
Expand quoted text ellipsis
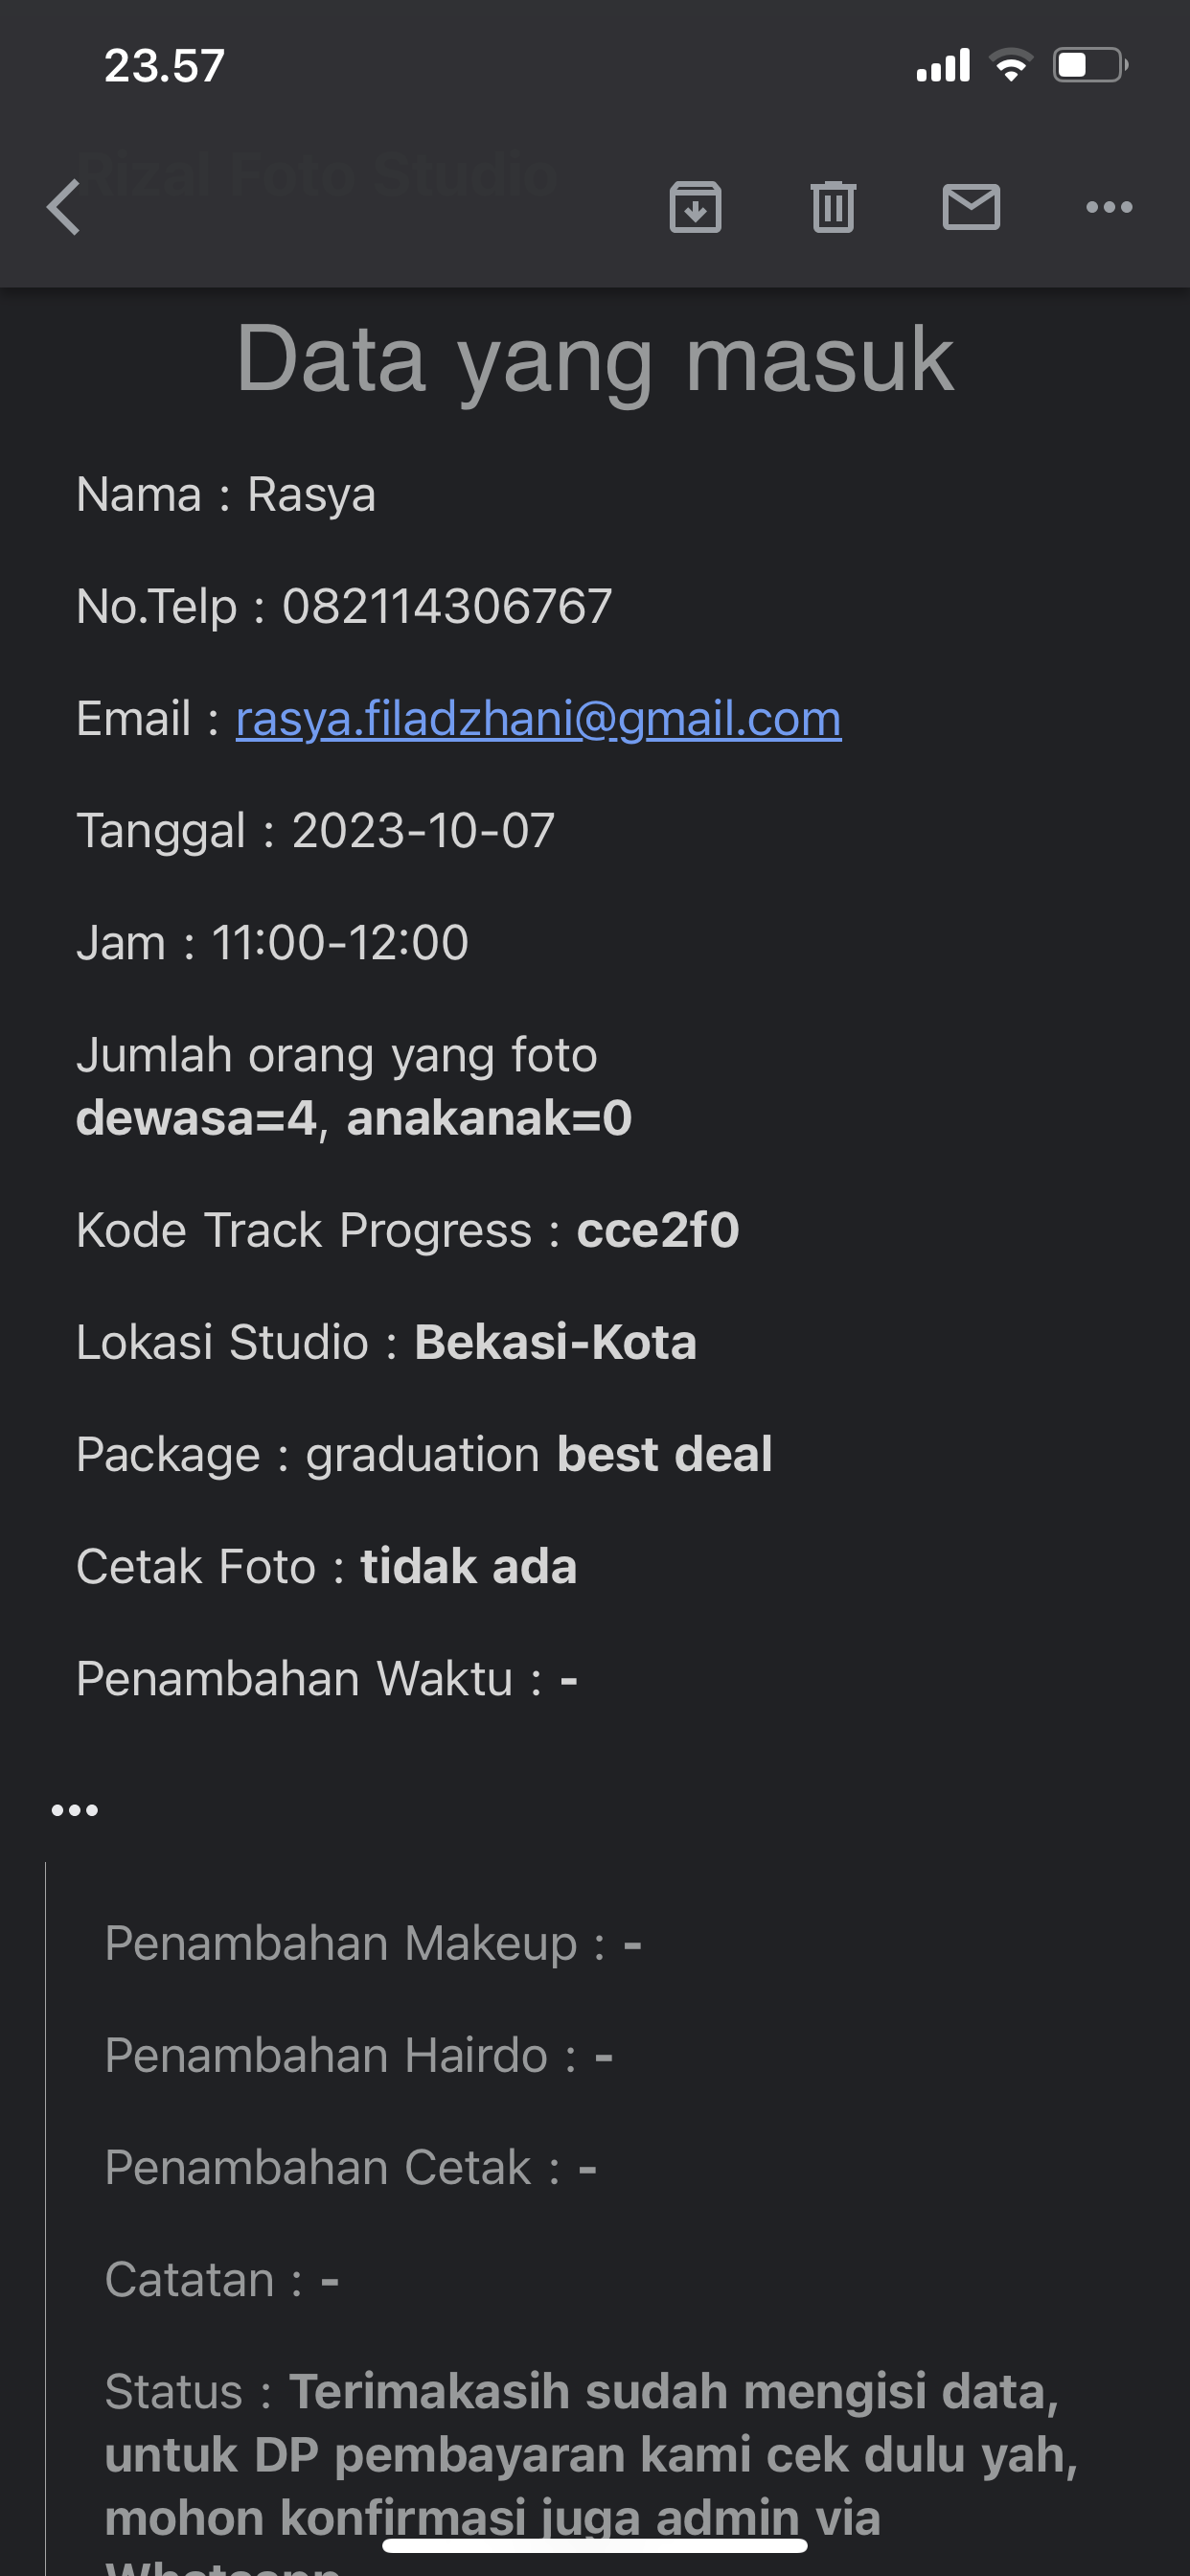coord(75,1810)
